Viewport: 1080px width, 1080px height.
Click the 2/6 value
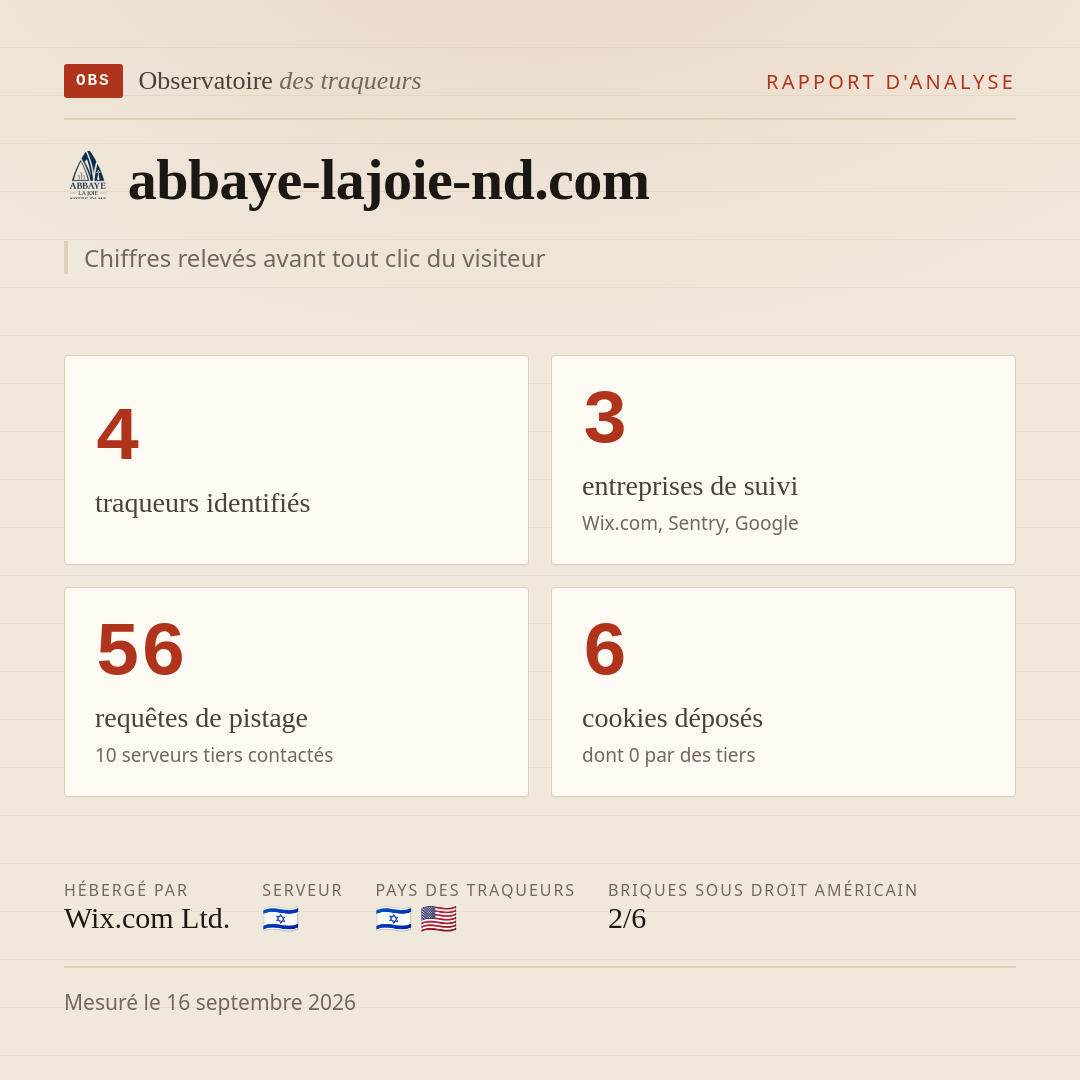point(627,918)
